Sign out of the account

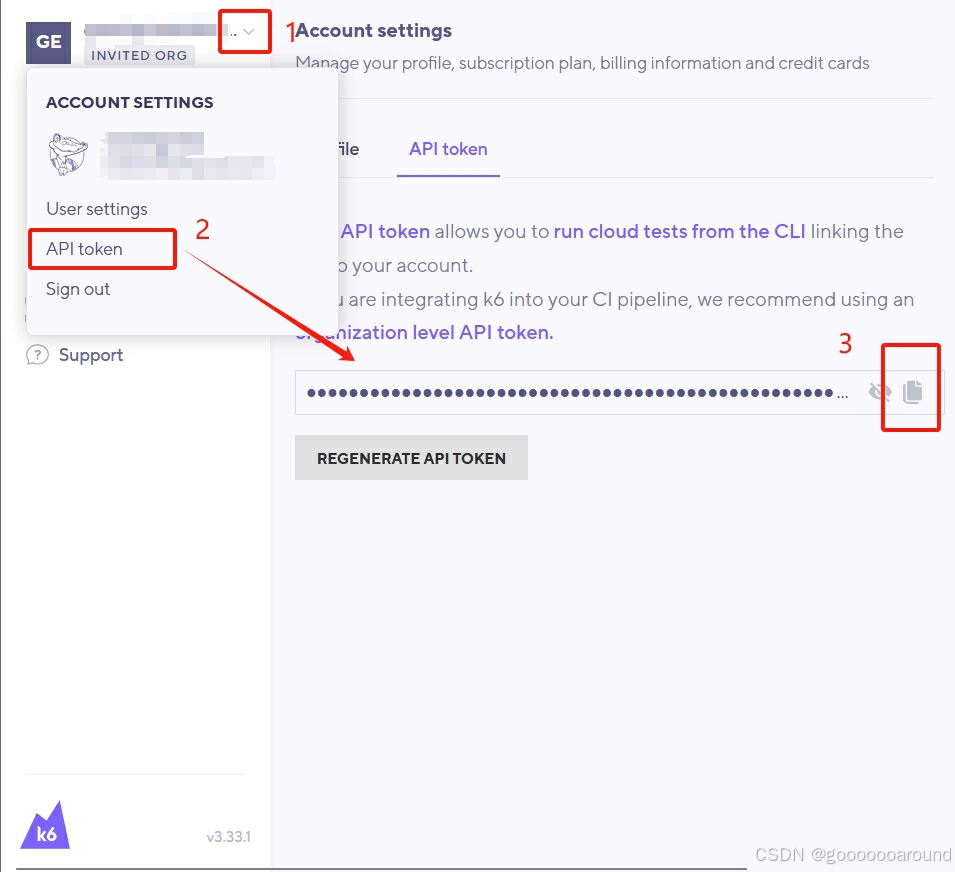(78, 289)
